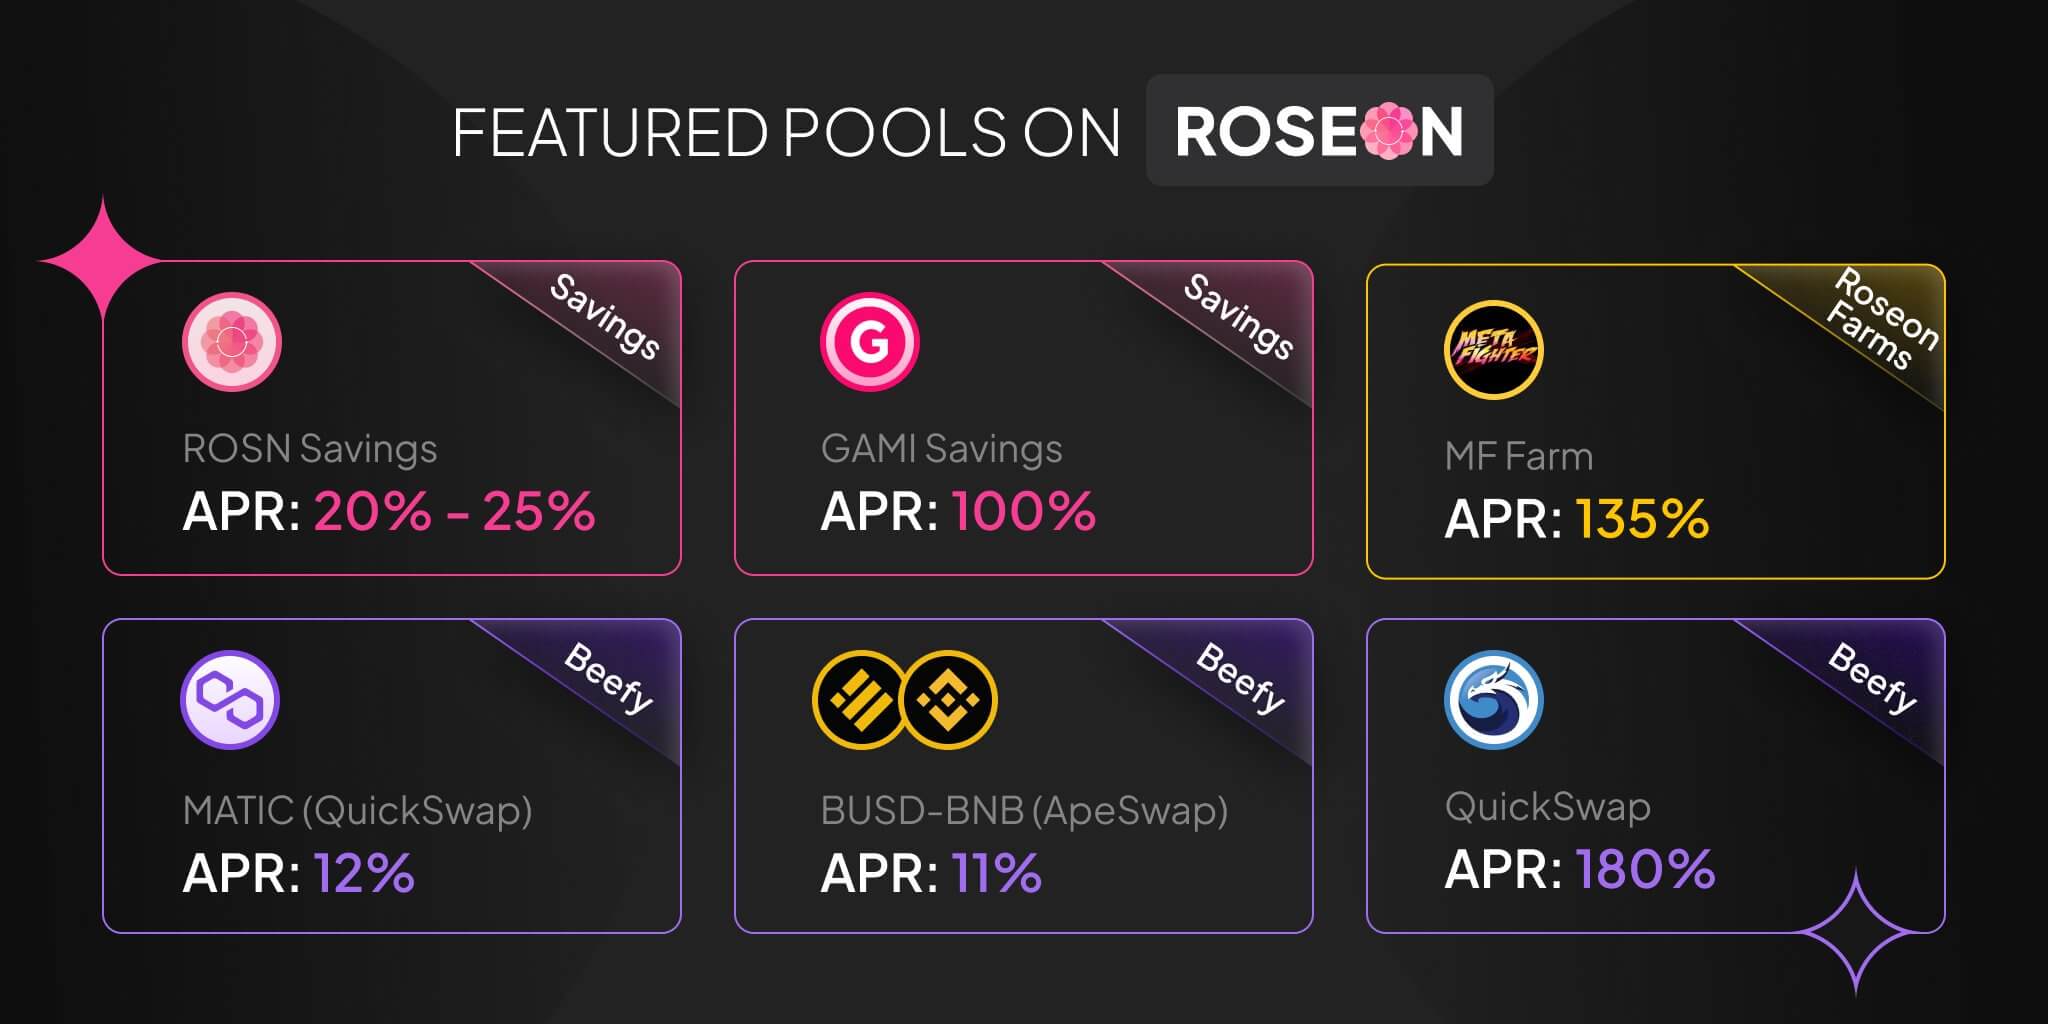Screen dimensions: 2048x1024
Task: Click the QuickSwap 180% APR value
Action: [1646, 869]
